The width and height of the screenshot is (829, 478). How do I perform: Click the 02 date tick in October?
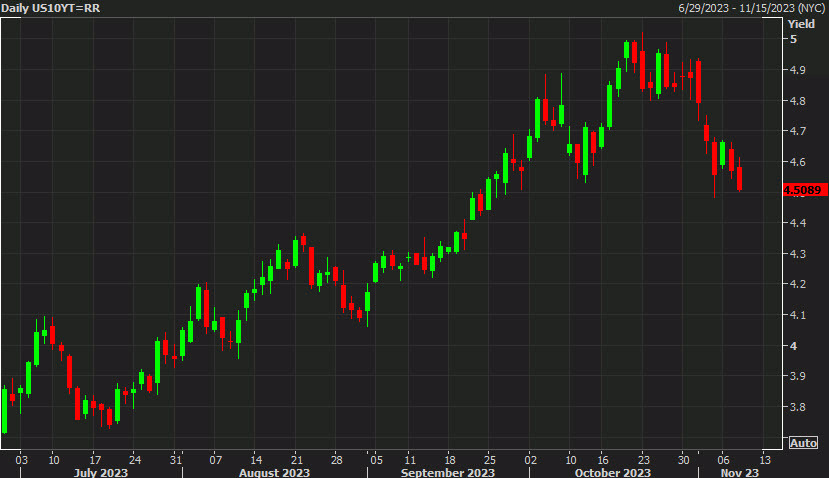pos(530,459)
